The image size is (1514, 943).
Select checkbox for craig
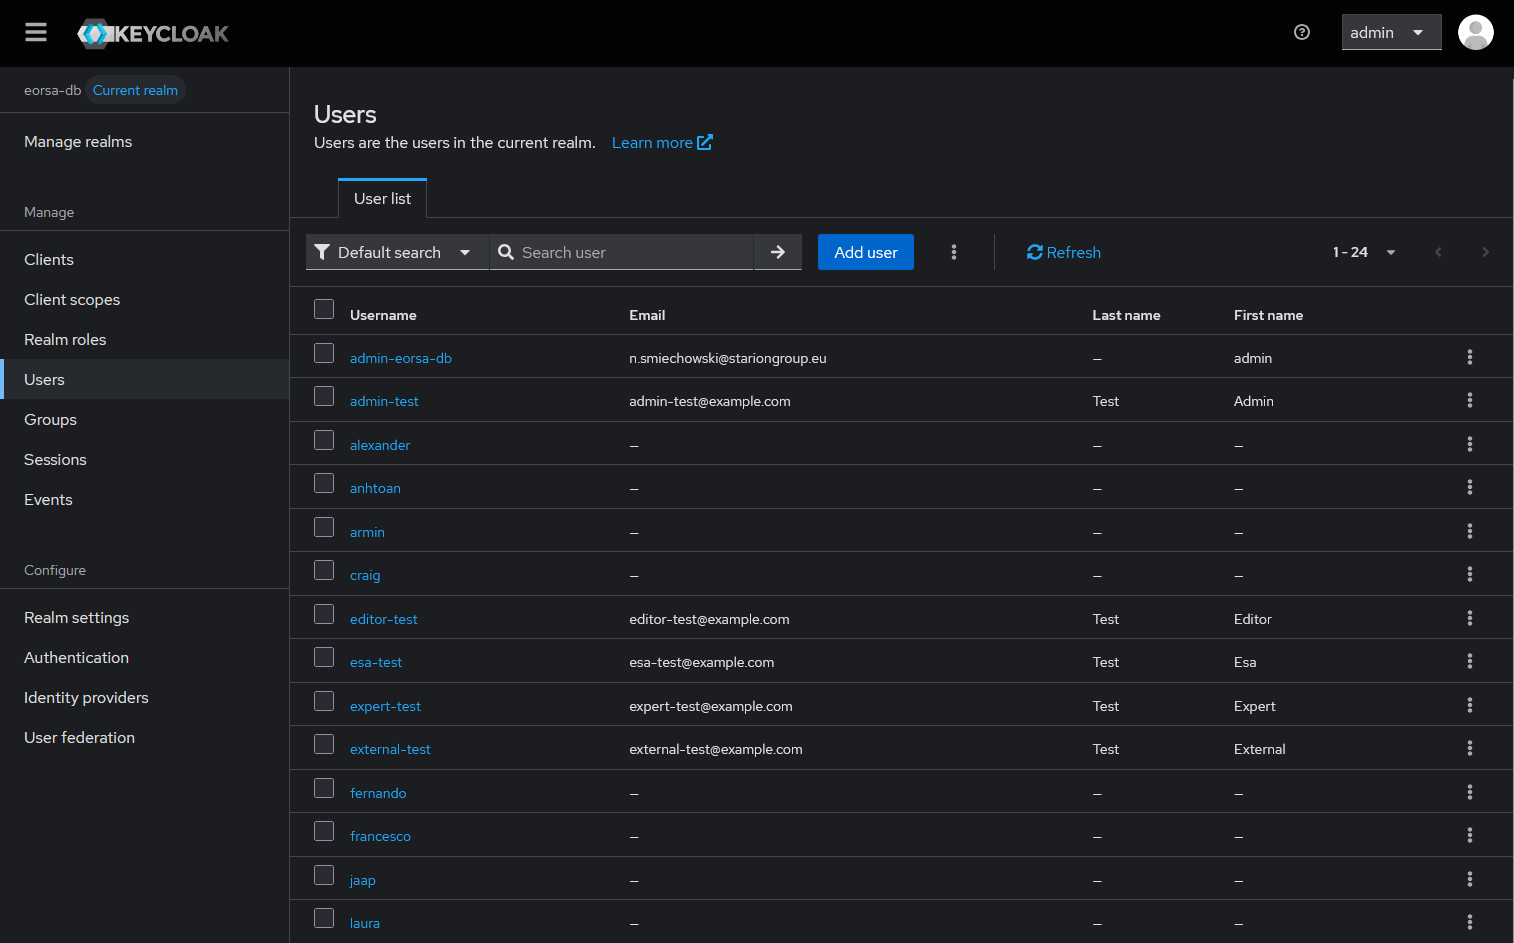coord(324,570)
